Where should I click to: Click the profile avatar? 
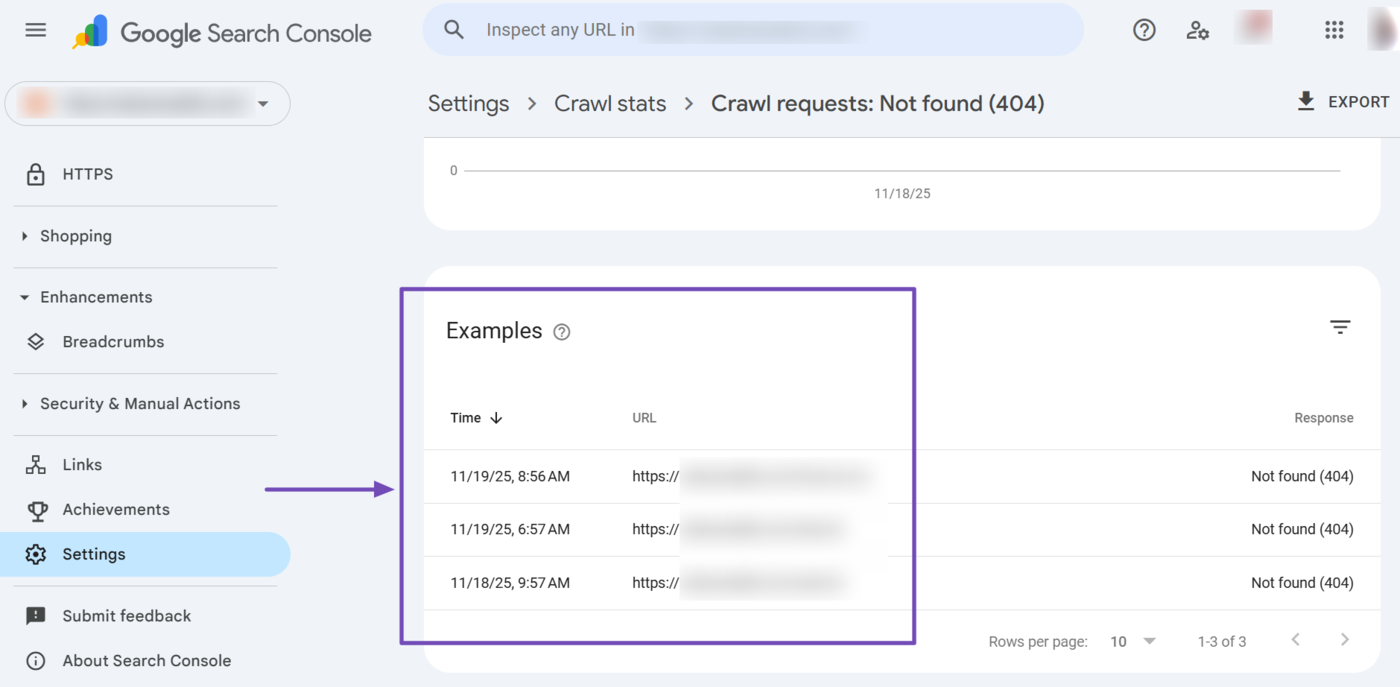click(1385, 30)
